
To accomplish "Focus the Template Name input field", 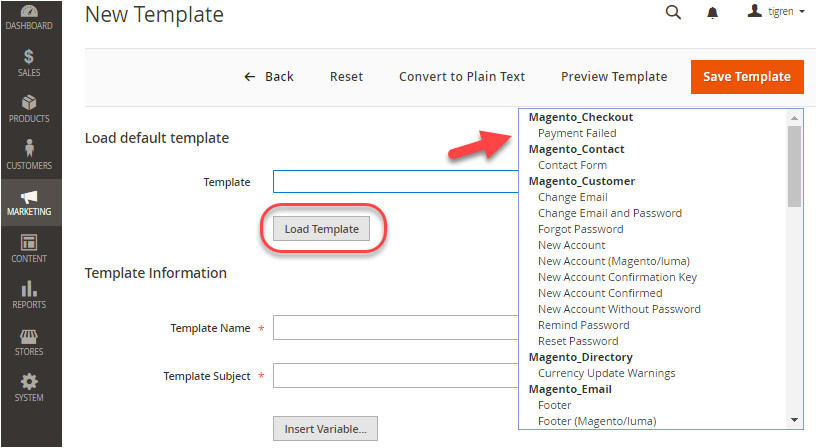I will pyautogui.click(x=396, y=328).
